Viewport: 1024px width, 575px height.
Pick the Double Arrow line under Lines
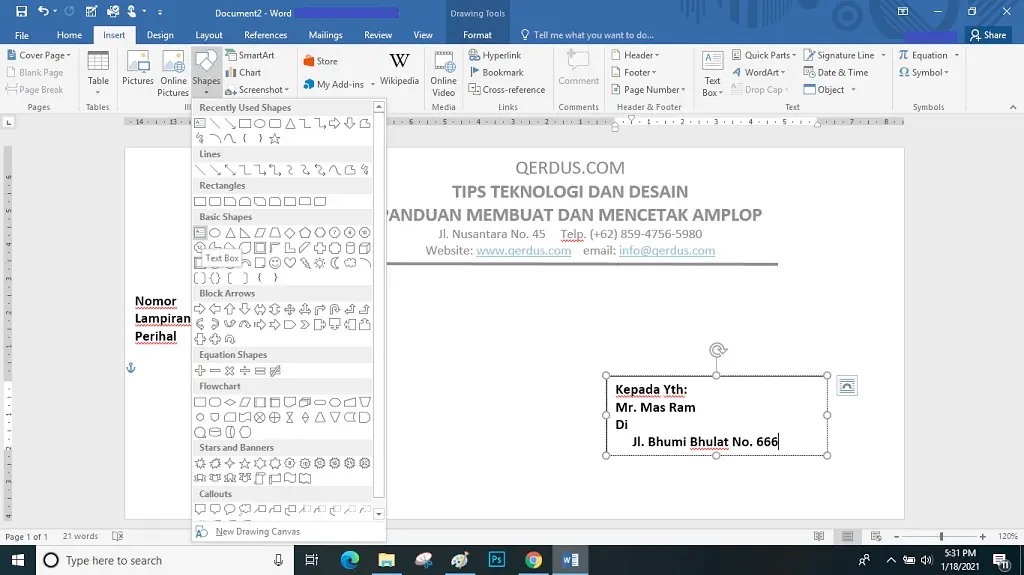[x=230, y=170]
